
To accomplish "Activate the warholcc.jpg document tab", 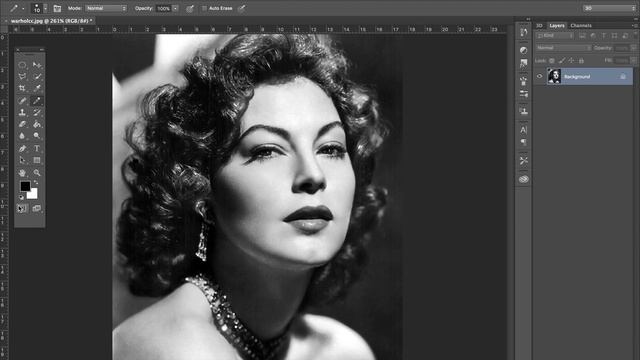I will click(x=51, y=20).
